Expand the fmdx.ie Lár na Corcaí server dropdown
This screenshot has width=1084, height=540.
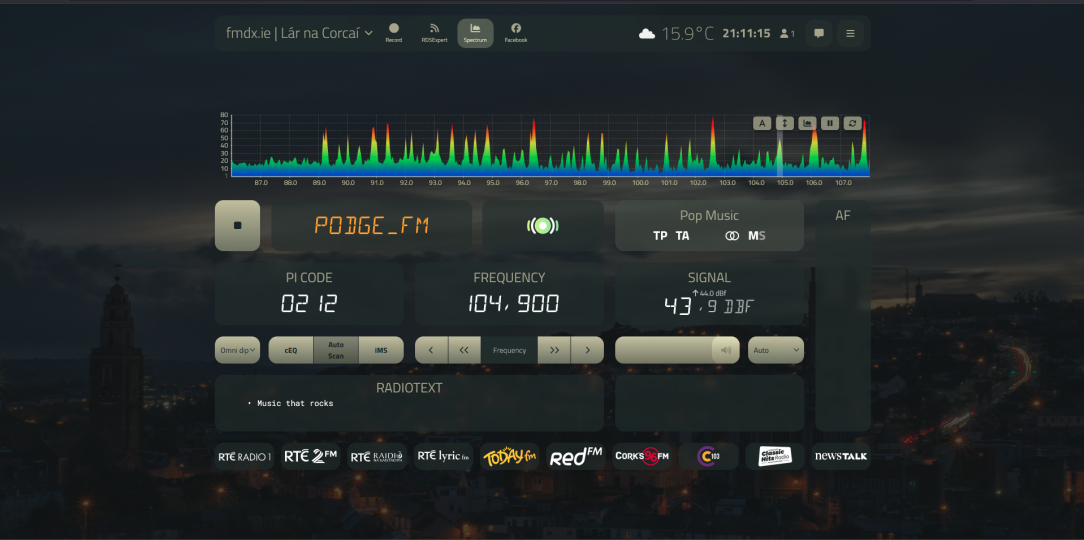[299, 33]
